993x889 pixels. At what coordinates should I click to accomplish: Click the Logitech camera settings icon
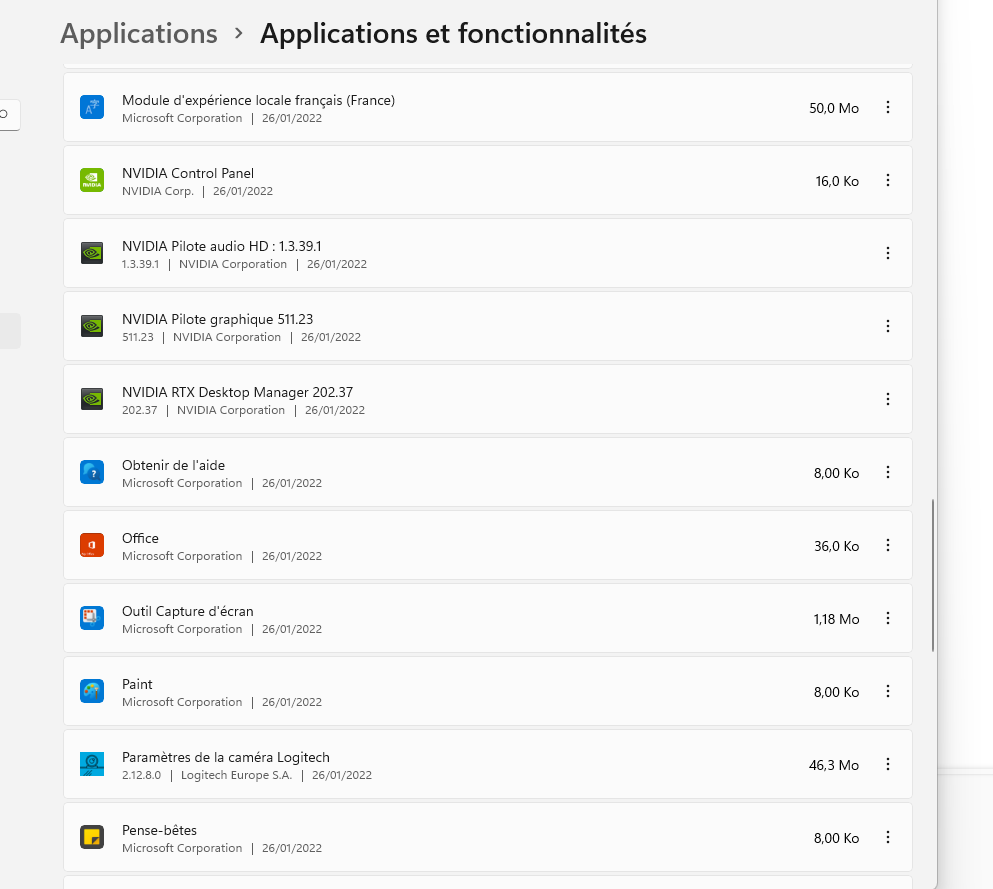(x=92, y=764)
